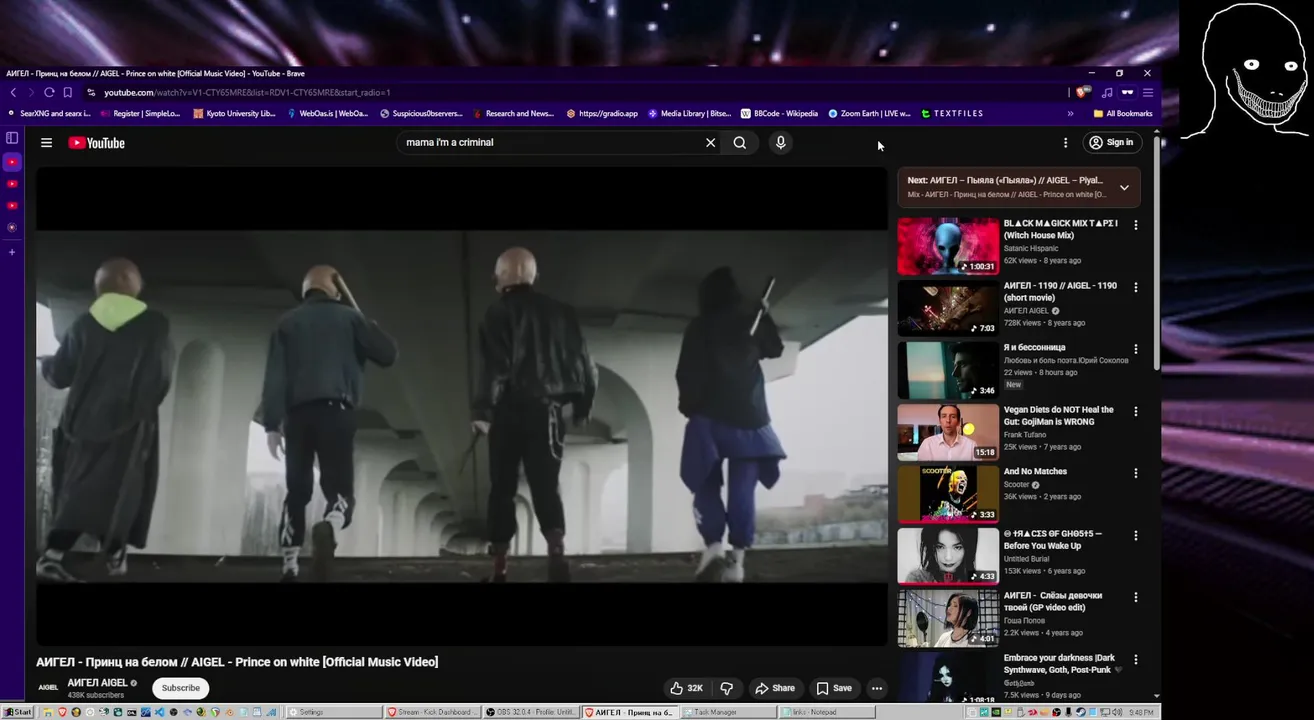This screenshot has width=1314, height=720.
Task: Open options for AIGEL 1190 short movie
Action: click(x=1135, y=287)
